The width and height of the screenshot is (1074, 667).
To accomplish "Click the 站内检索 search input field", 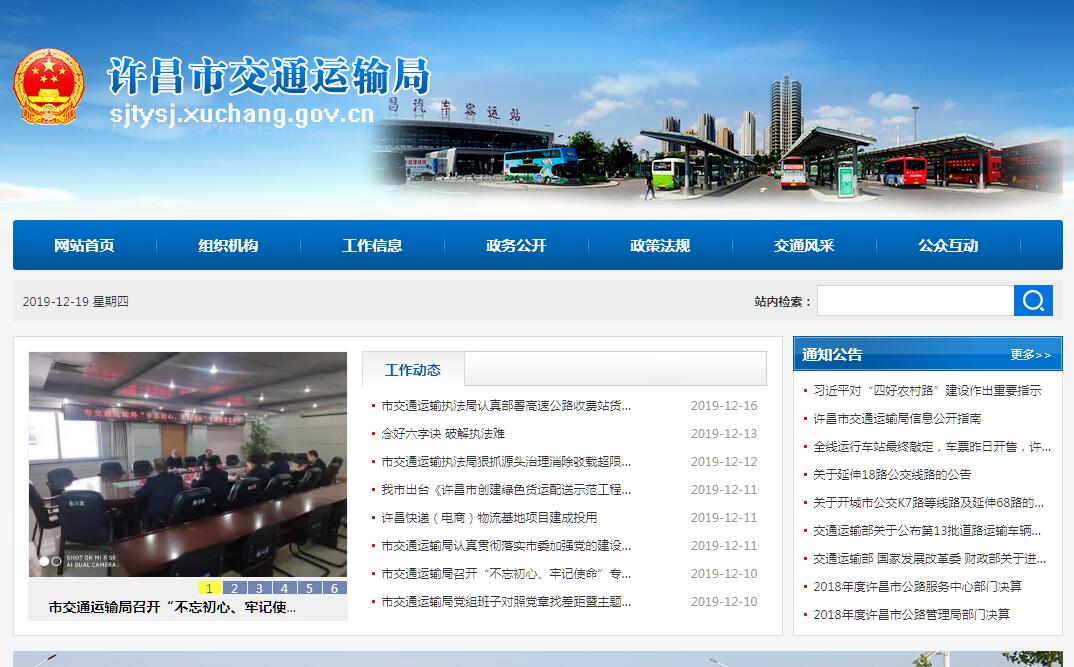I will coord(915,301).
